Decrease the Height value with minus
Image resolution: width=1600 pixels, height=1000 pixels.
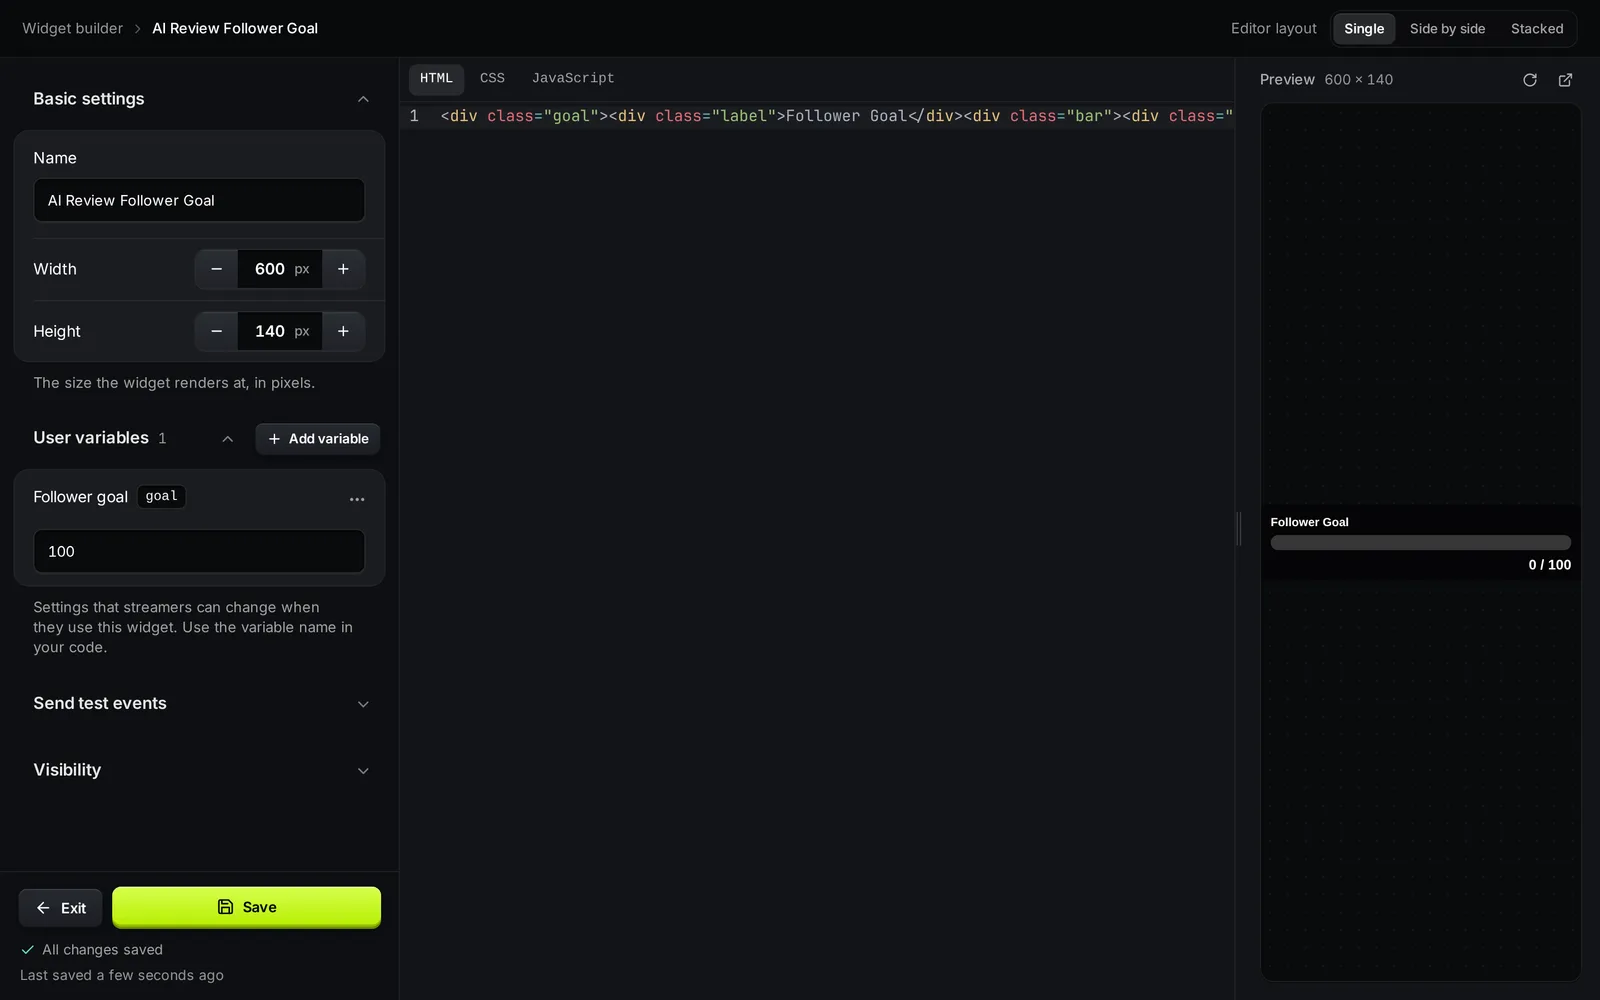click(x=216, y=331)
